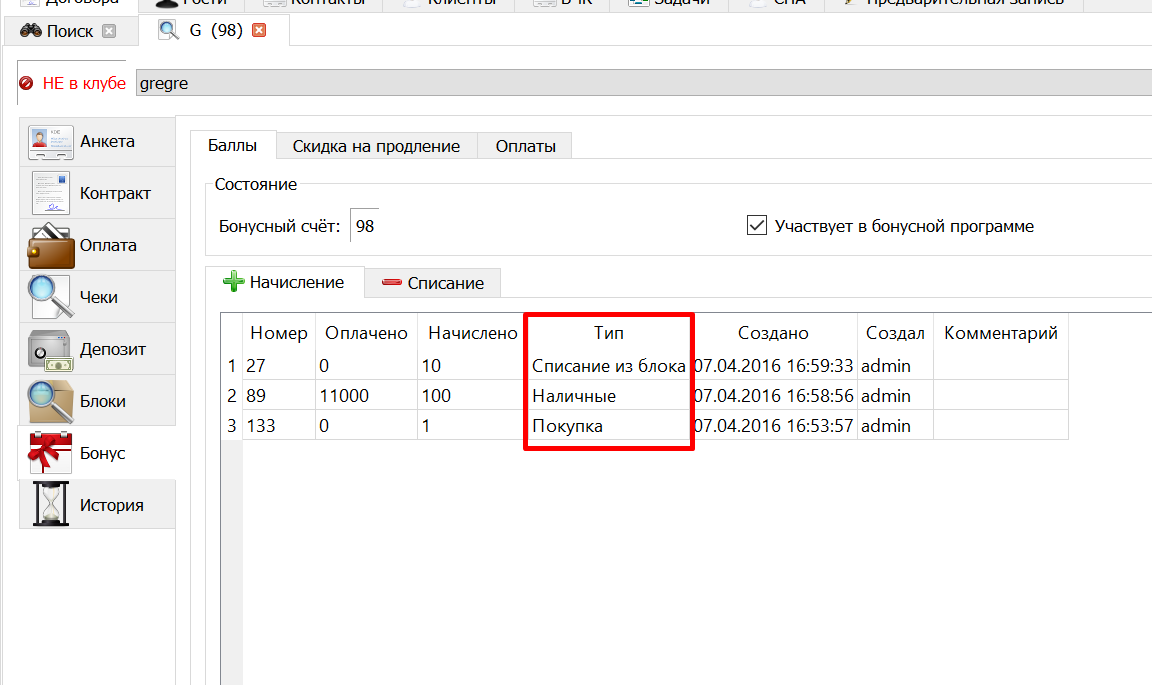Open the Контракт section
The height and width of the screenshot is (685, 1152).
click(x=97, y=193)
